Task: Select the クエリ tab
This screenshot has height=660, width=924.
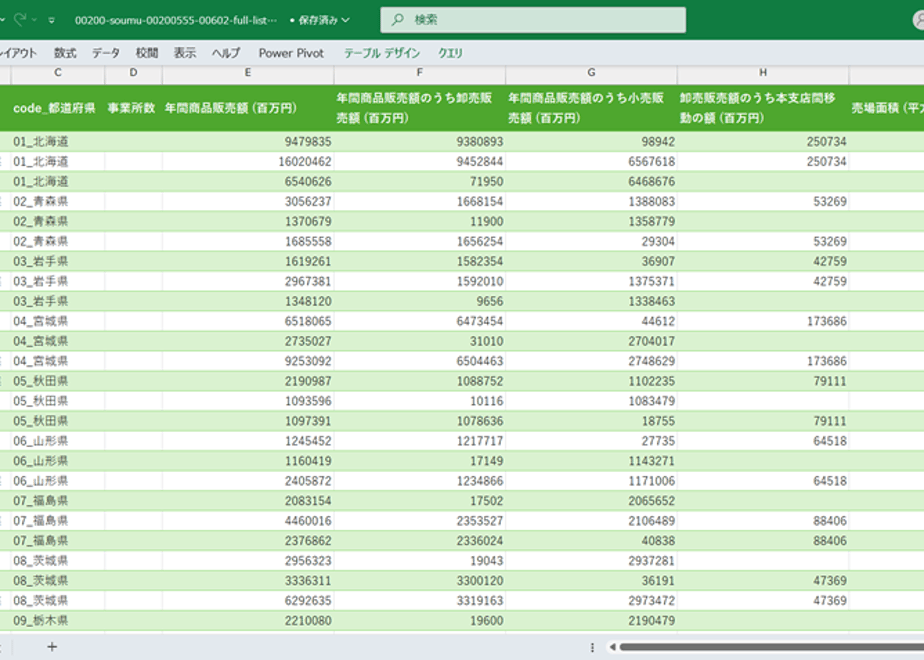Action: (x=450, y=53)
